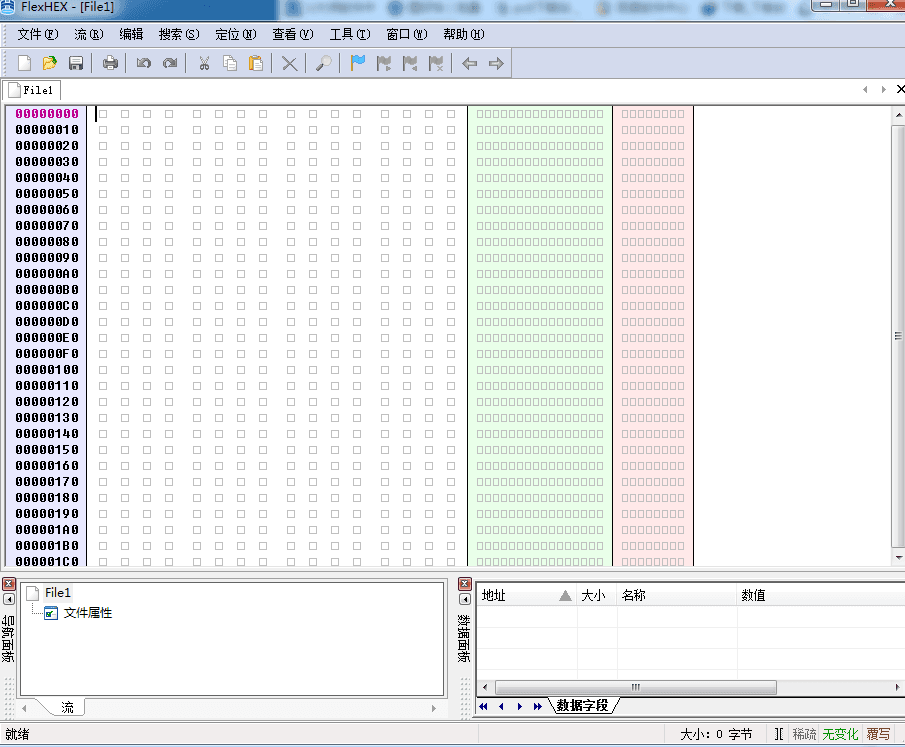Select 文件属性 in the navigation tree

click(x=88, y=613)
